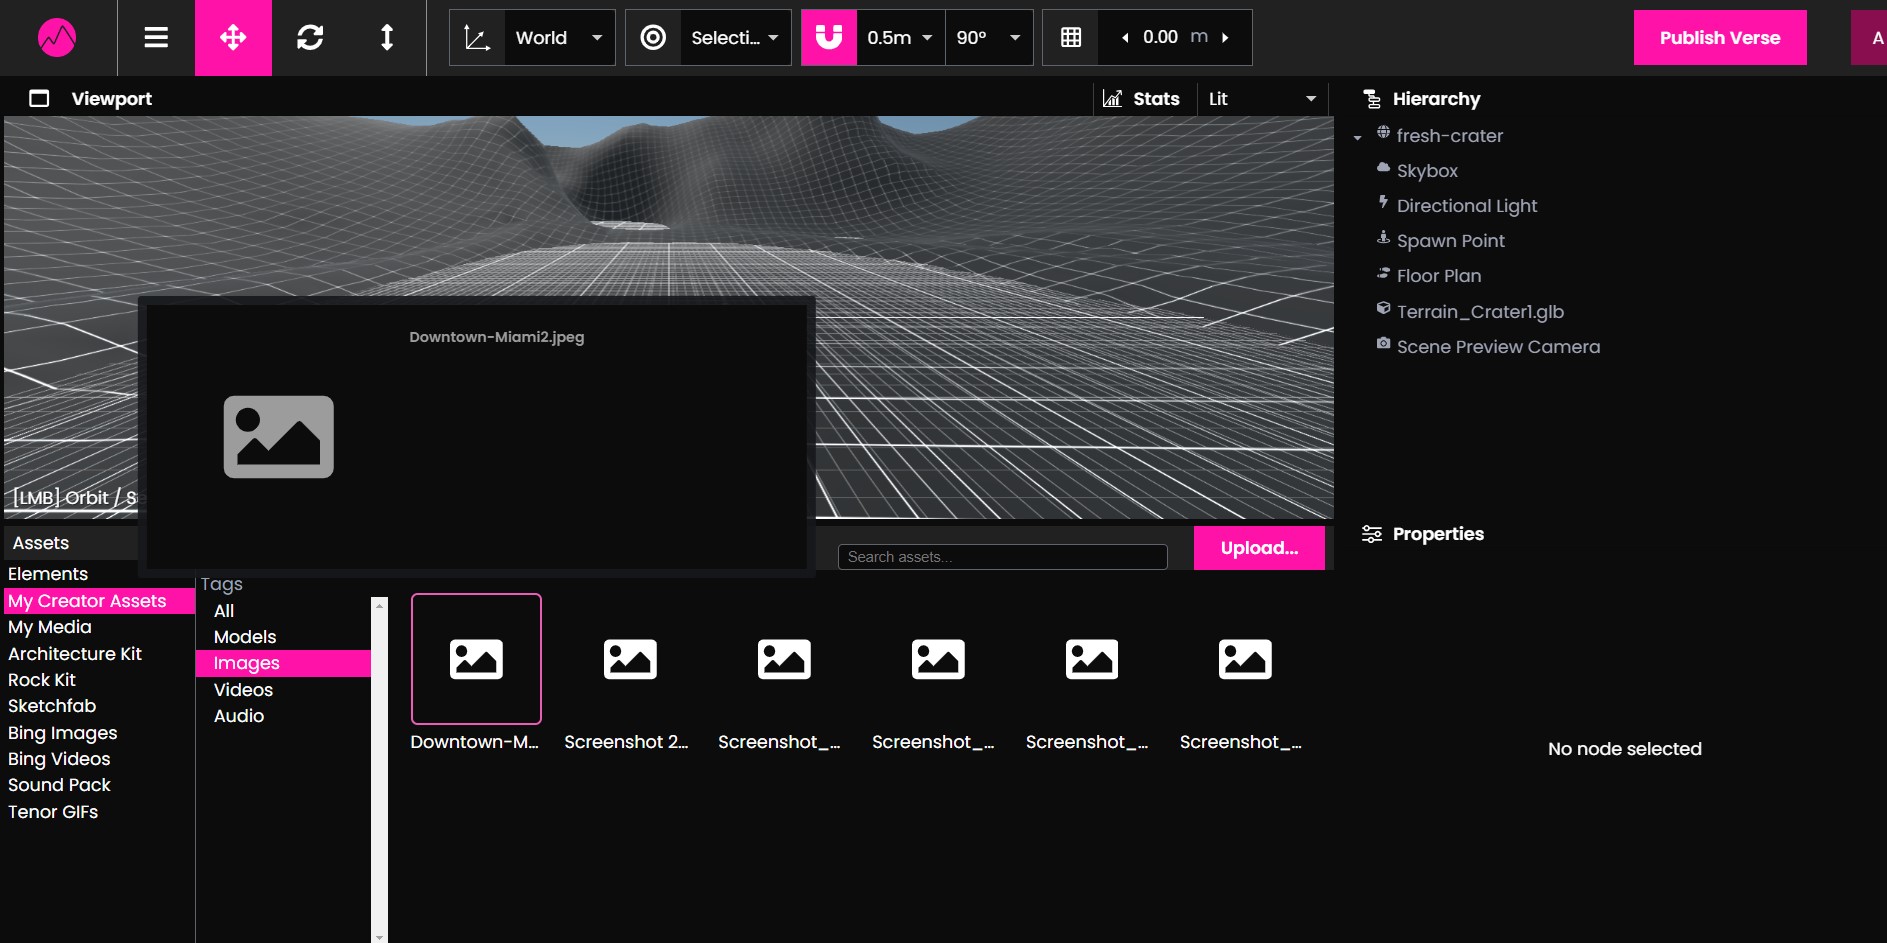The width and height of the screenshot is (1887, 943).
Task: Select Sound Pack source
Action: (59, 785)
